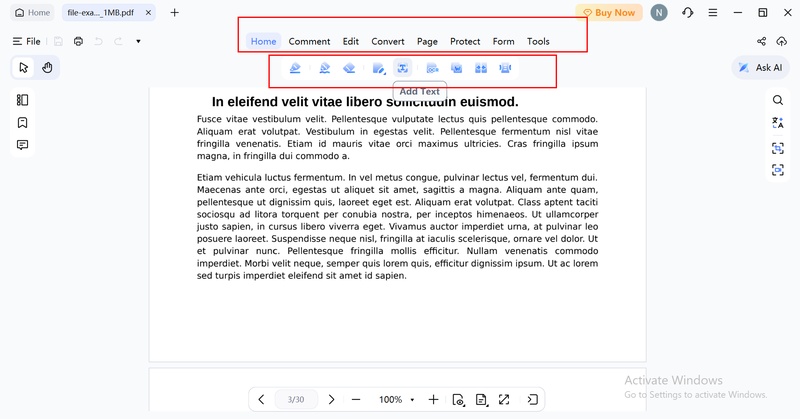The image size is (800, 419).
Task: Open a new tab with plus button
Action: coord(174,13)
